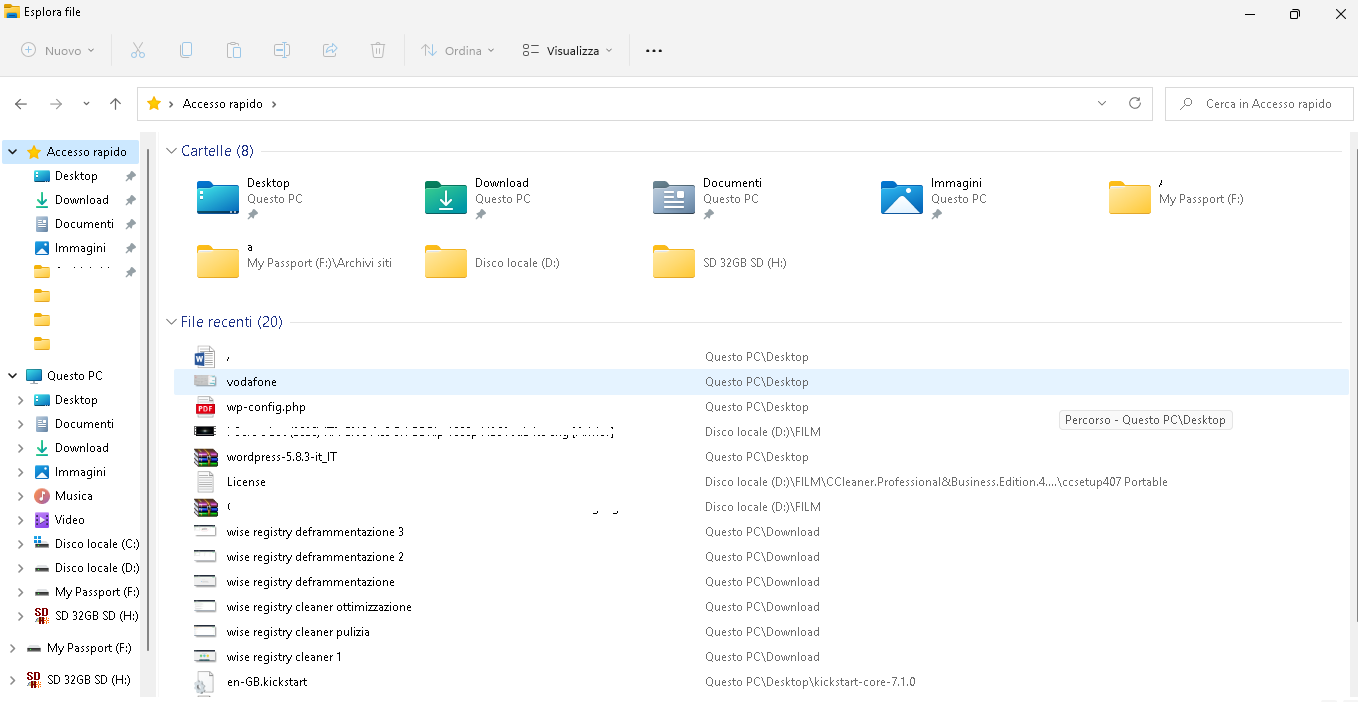Viewport: 1358px width, 702px height.
Task: Unpin Documenti via its sidebar pin icon
Action: pos(130,224)
